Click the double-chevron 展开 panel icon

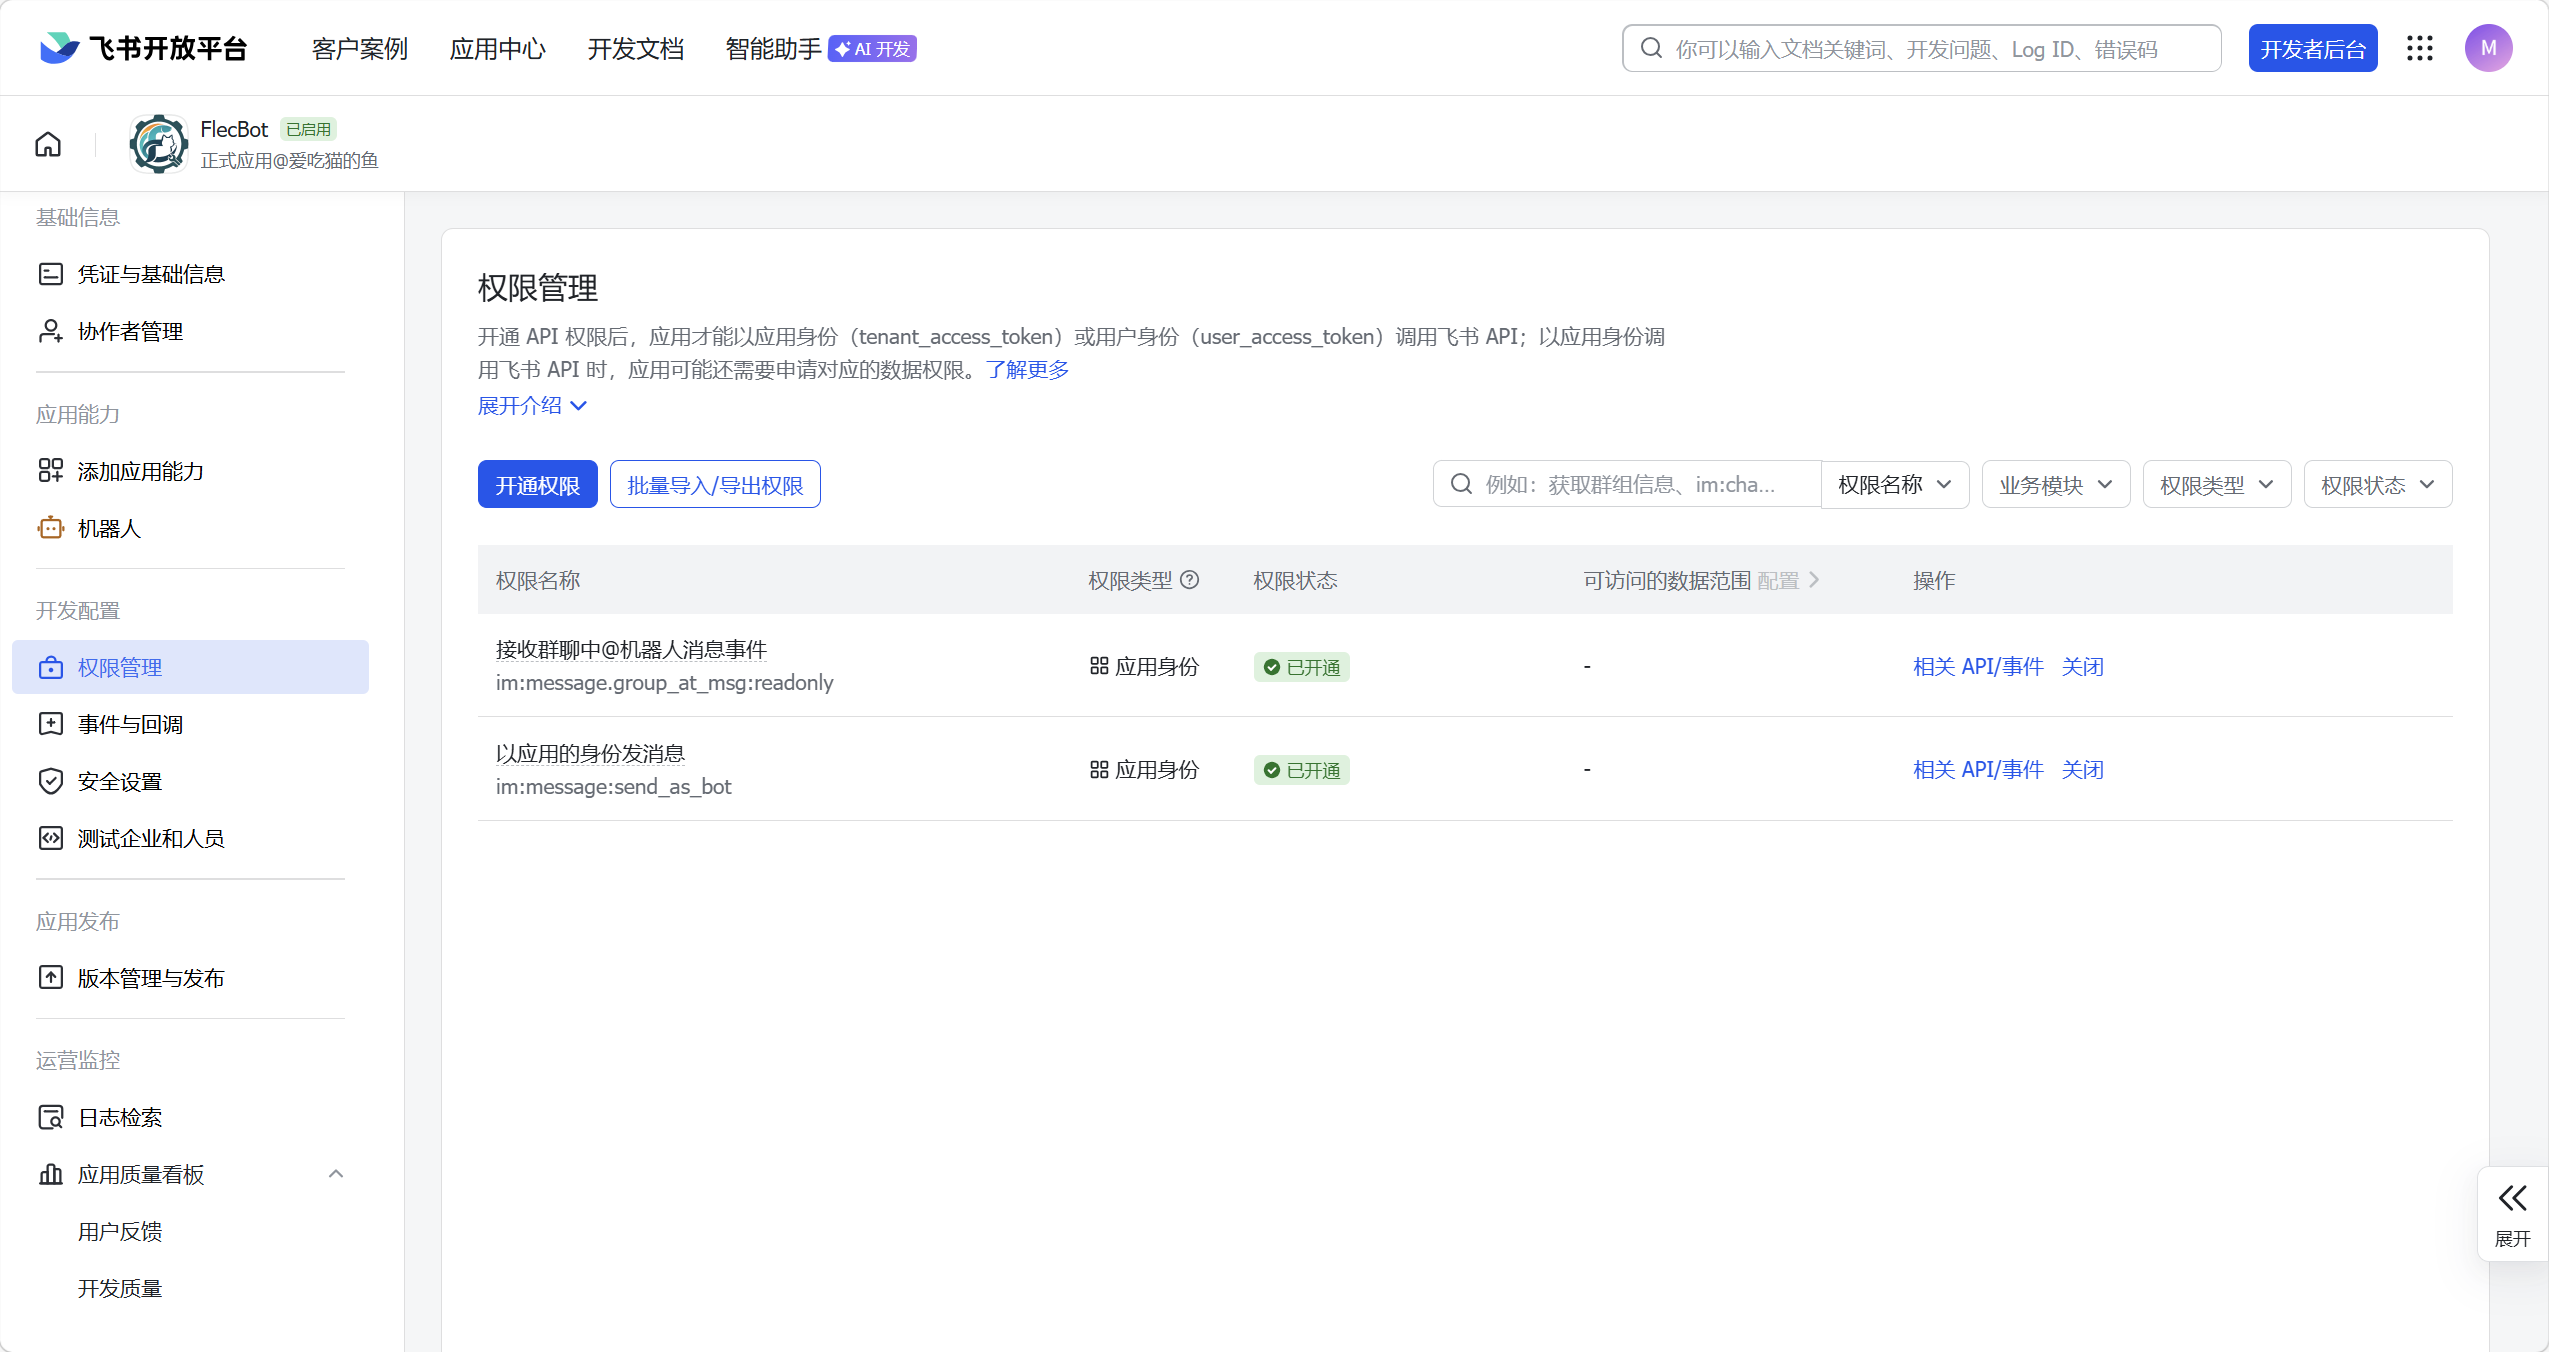pos(2512,1198)
